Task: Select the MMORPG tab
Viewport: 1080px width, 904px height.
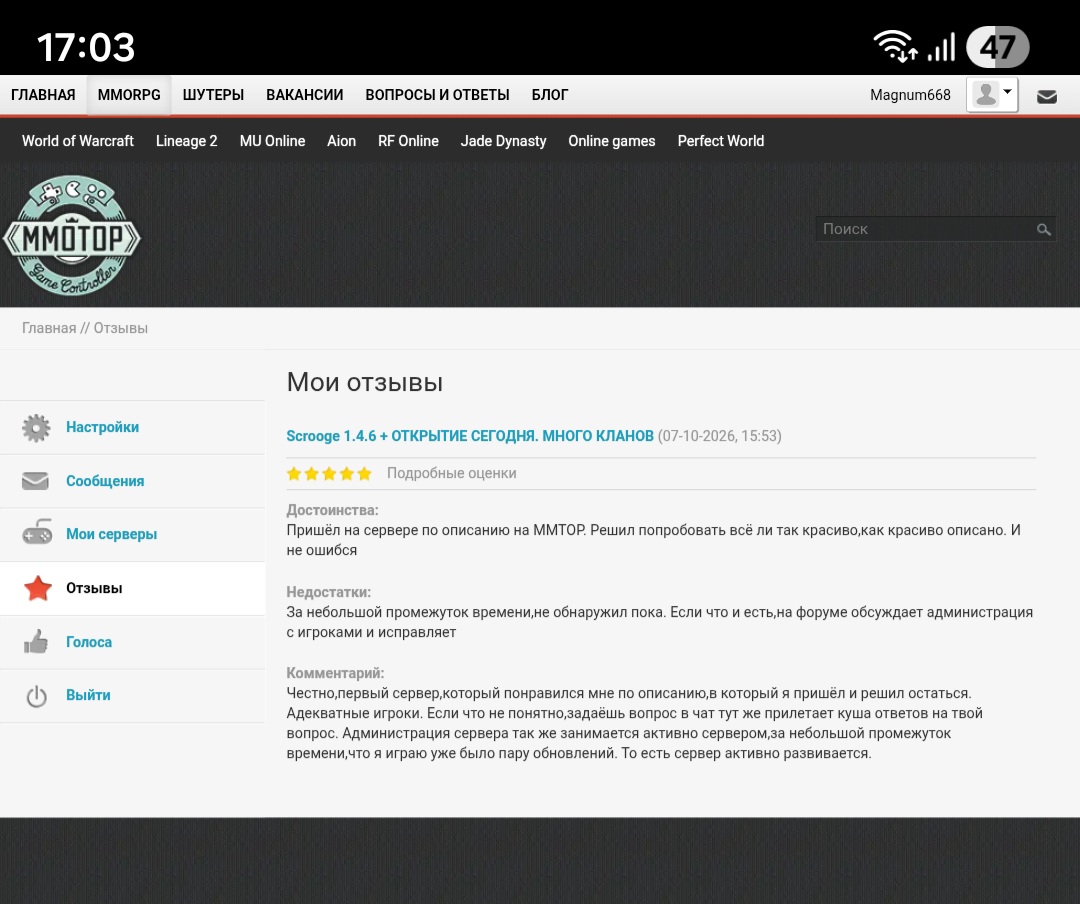Action: [x=129, y=95]
